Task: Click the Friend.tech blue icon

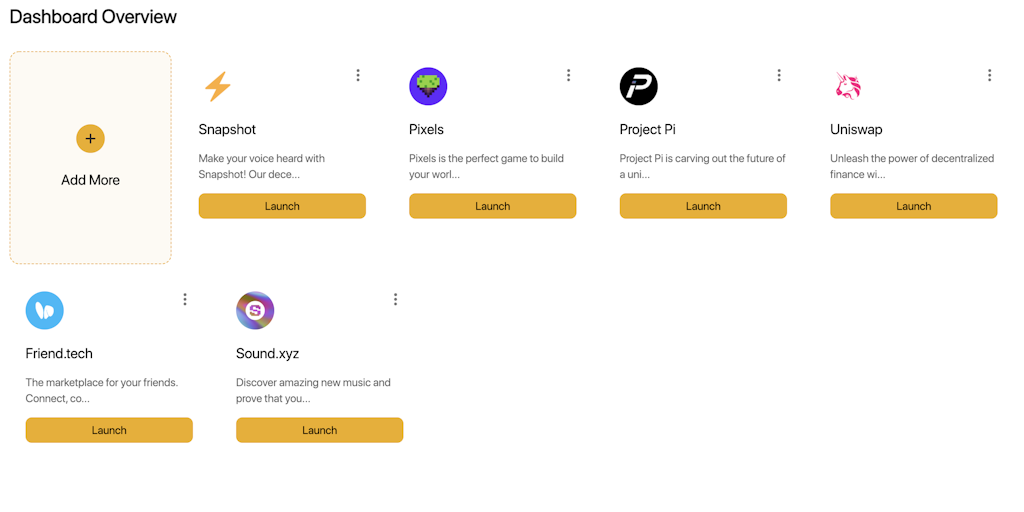Action: [45, 311]
